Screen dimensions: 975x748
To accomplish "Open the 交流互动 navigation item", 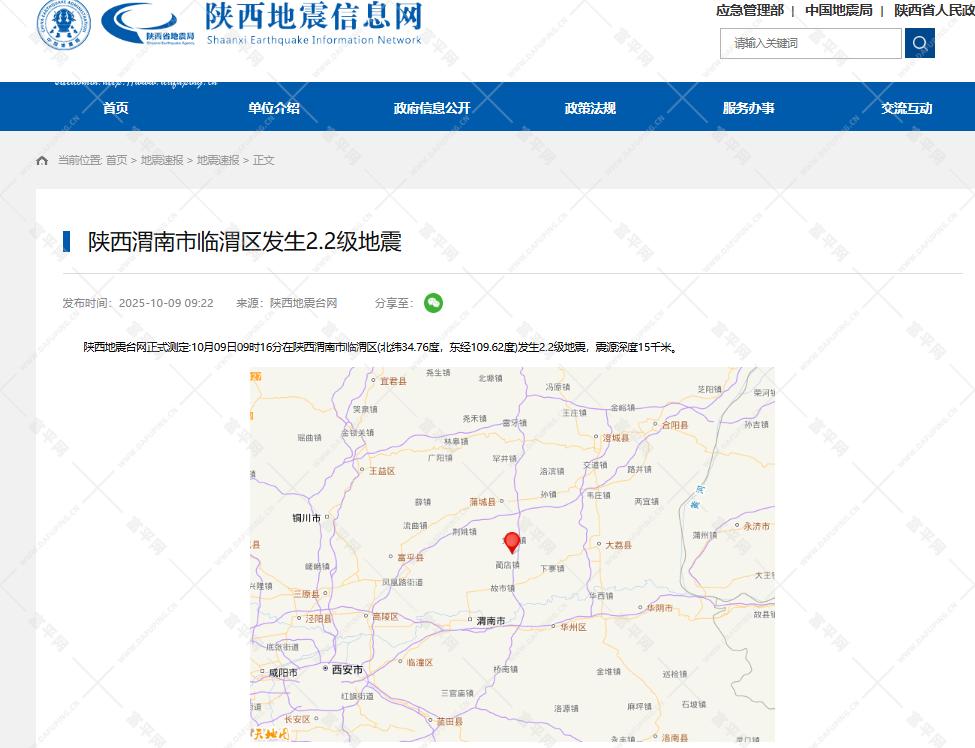I will pos(906,108).
